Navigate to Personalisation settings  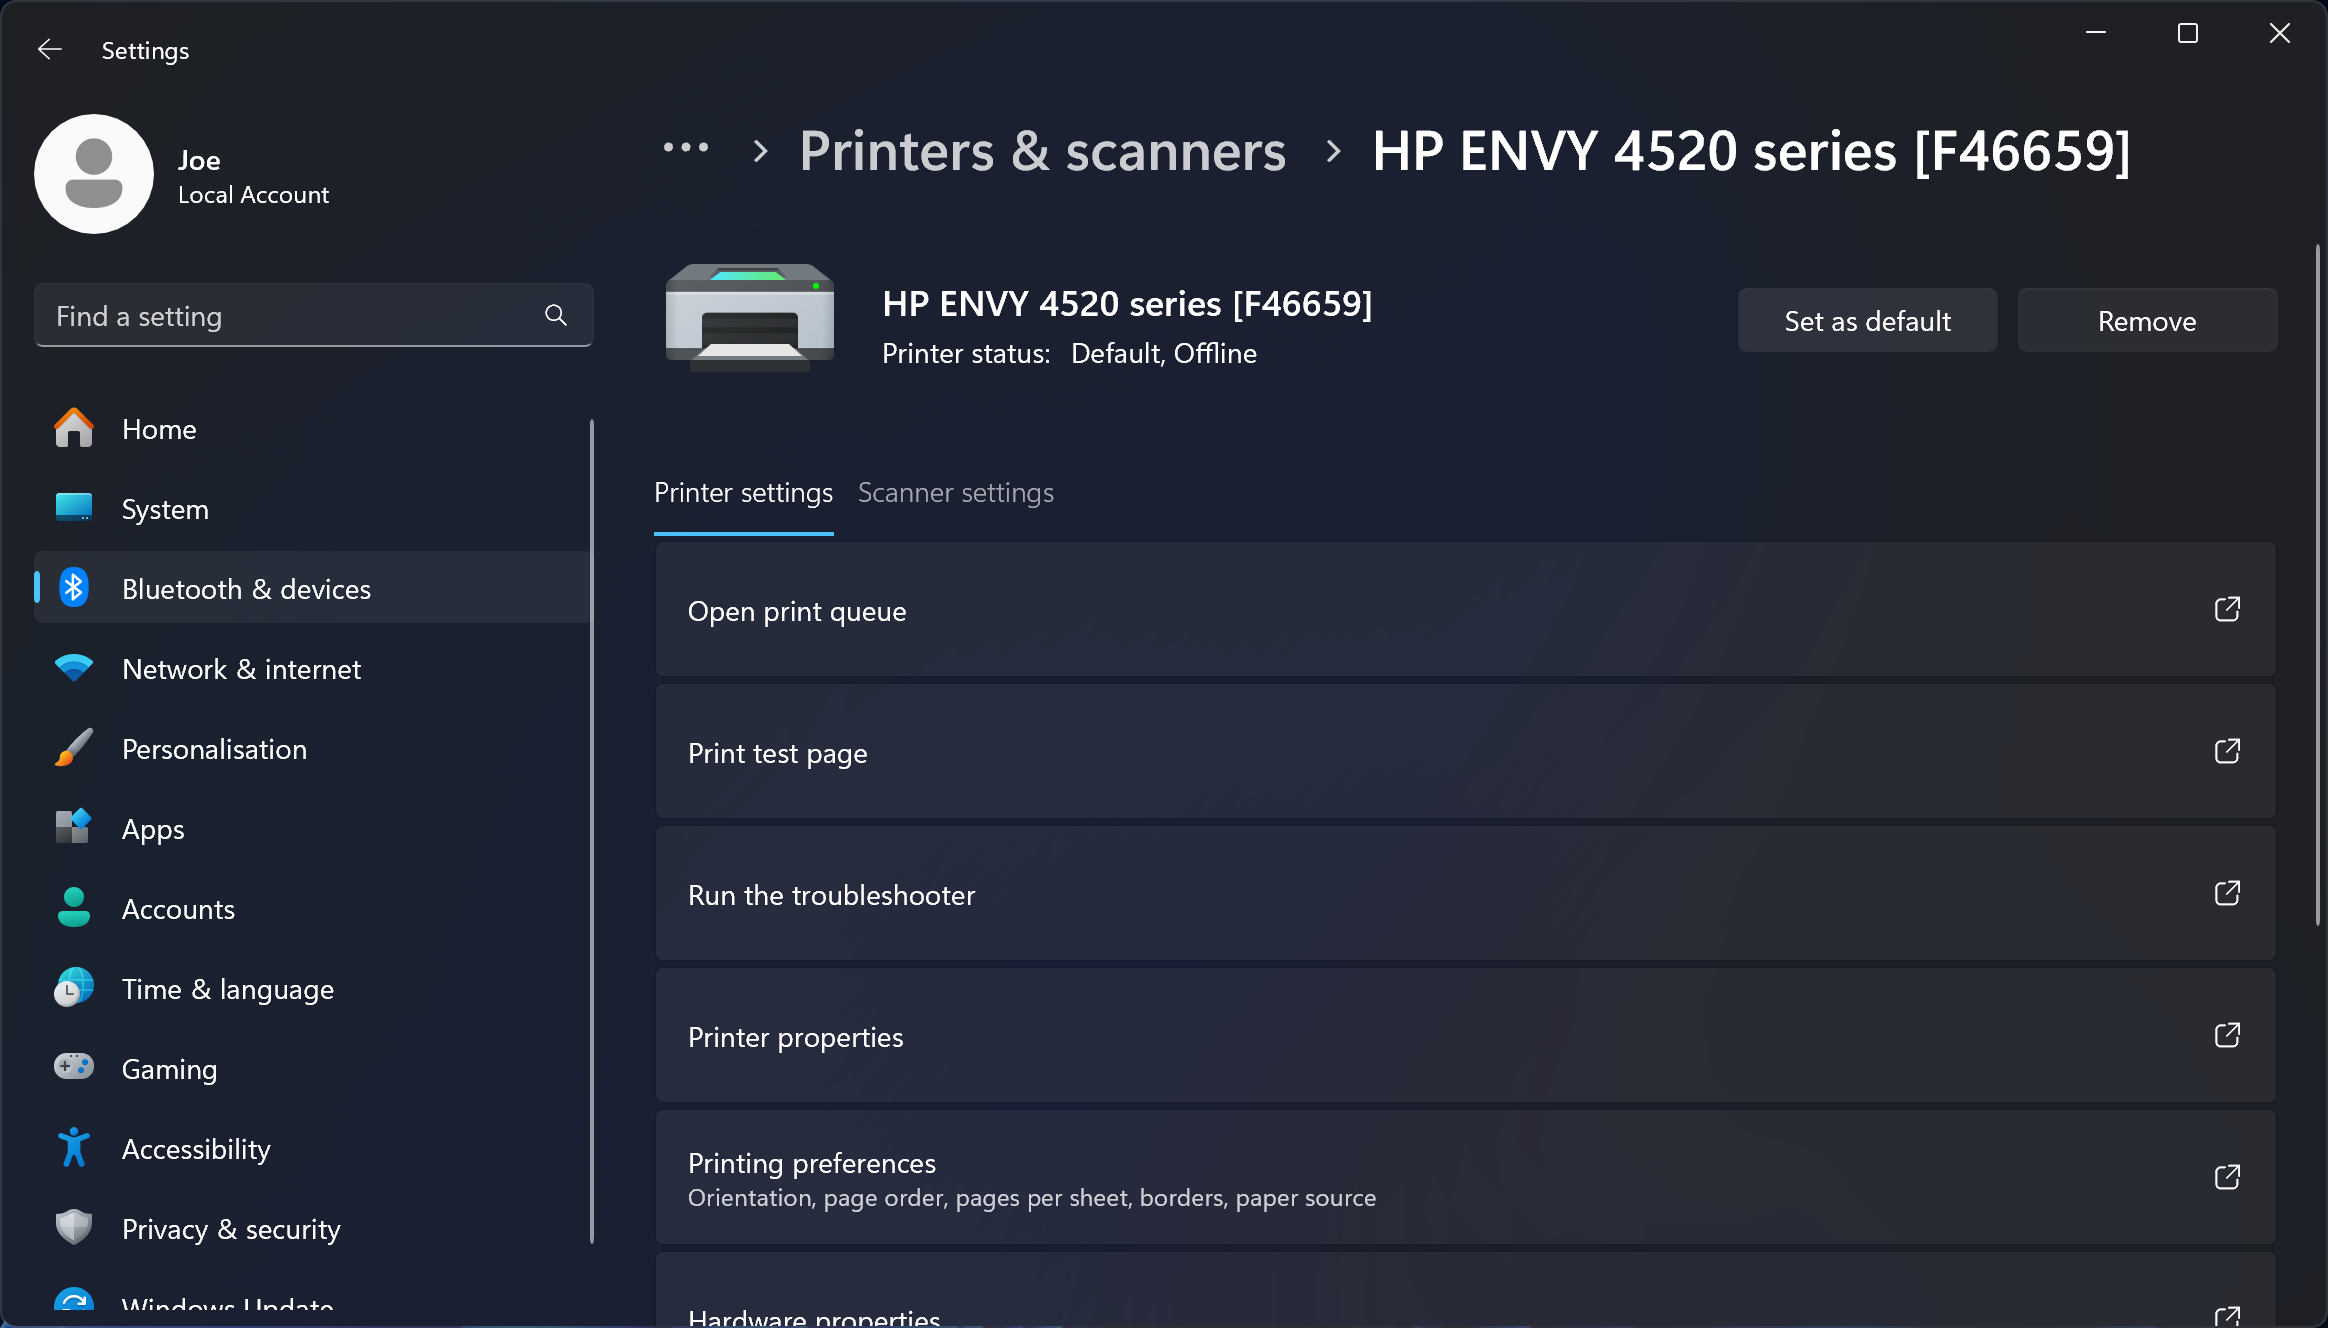(x=214, y=748)
